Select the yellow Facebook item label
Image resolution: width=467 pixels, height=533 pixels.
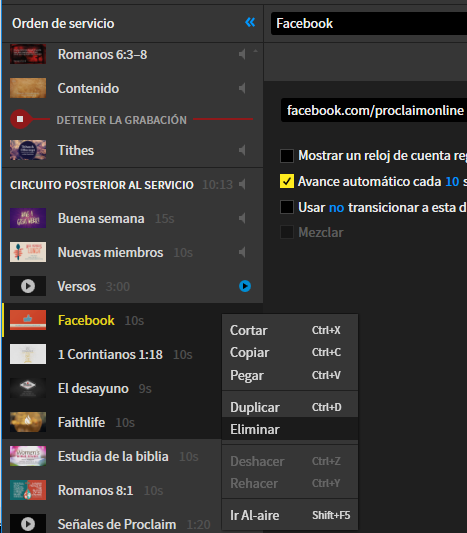(86, 320)
